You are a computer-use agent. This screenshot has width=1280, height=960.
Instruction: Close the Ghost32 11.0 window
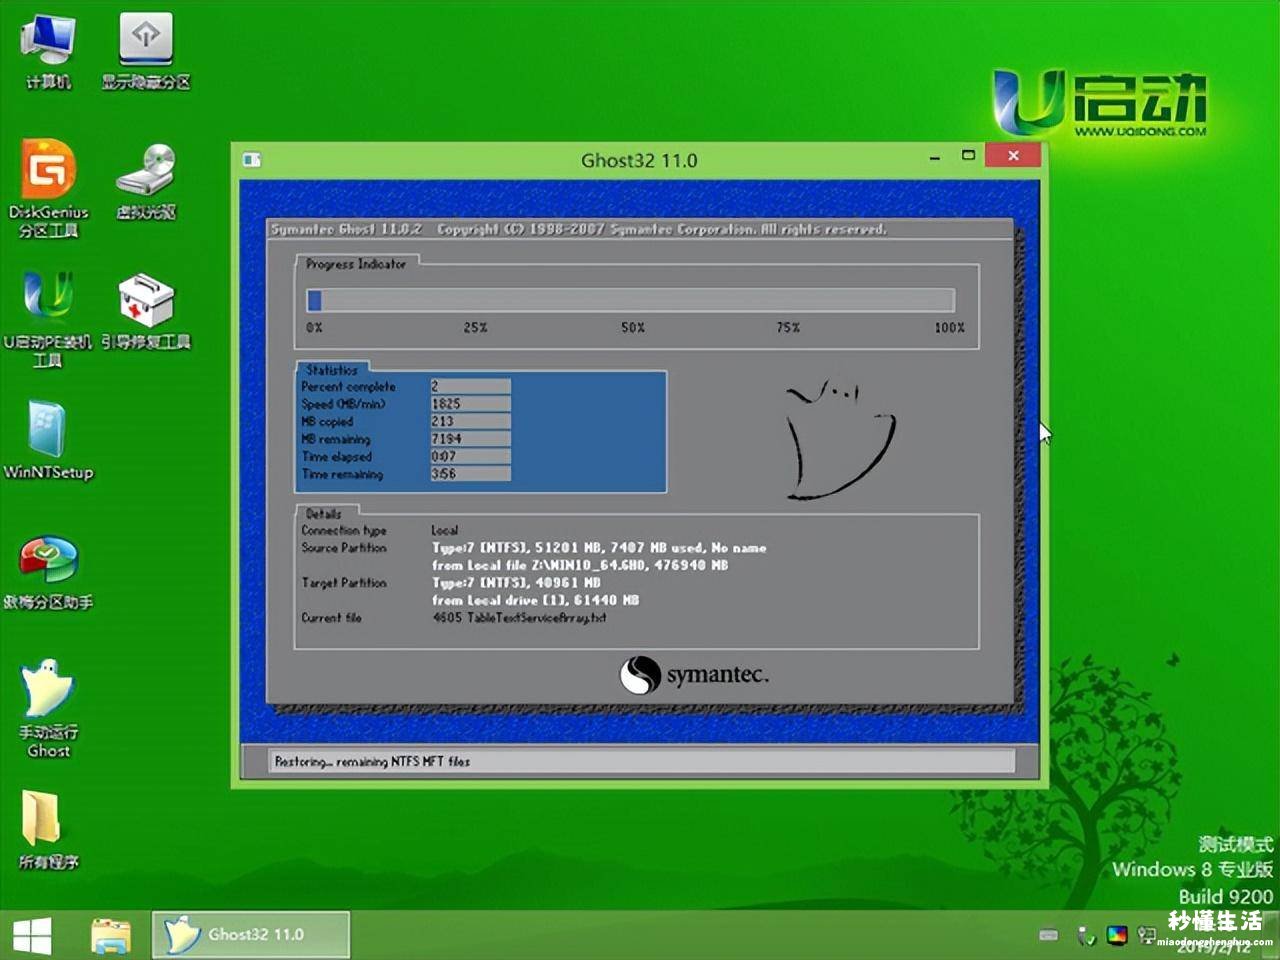pos(1013,155)
